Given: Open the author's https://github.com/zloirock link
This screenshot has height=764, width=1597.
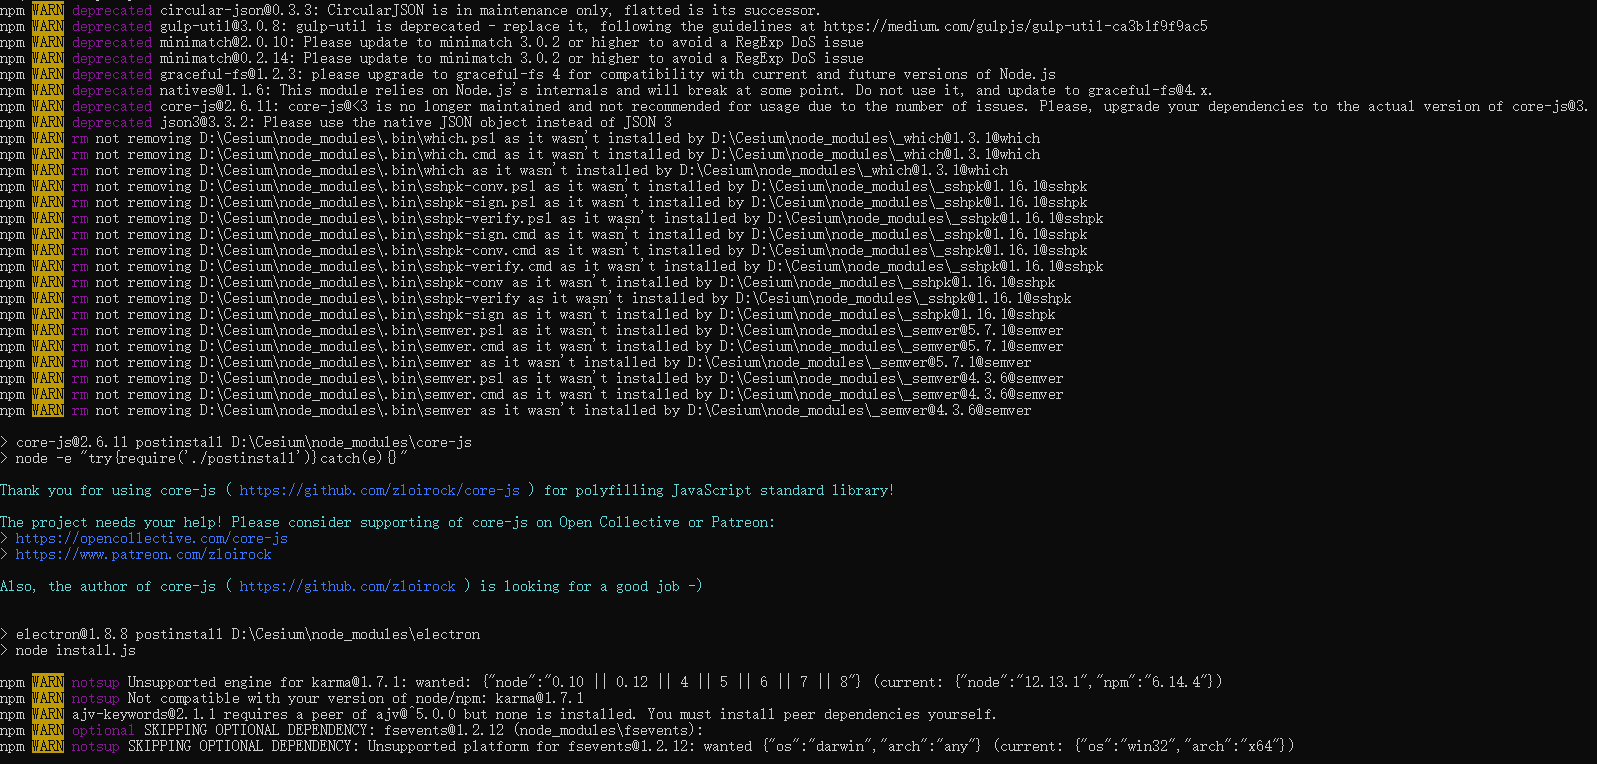Looking at the screenshot, I should 347,586.
